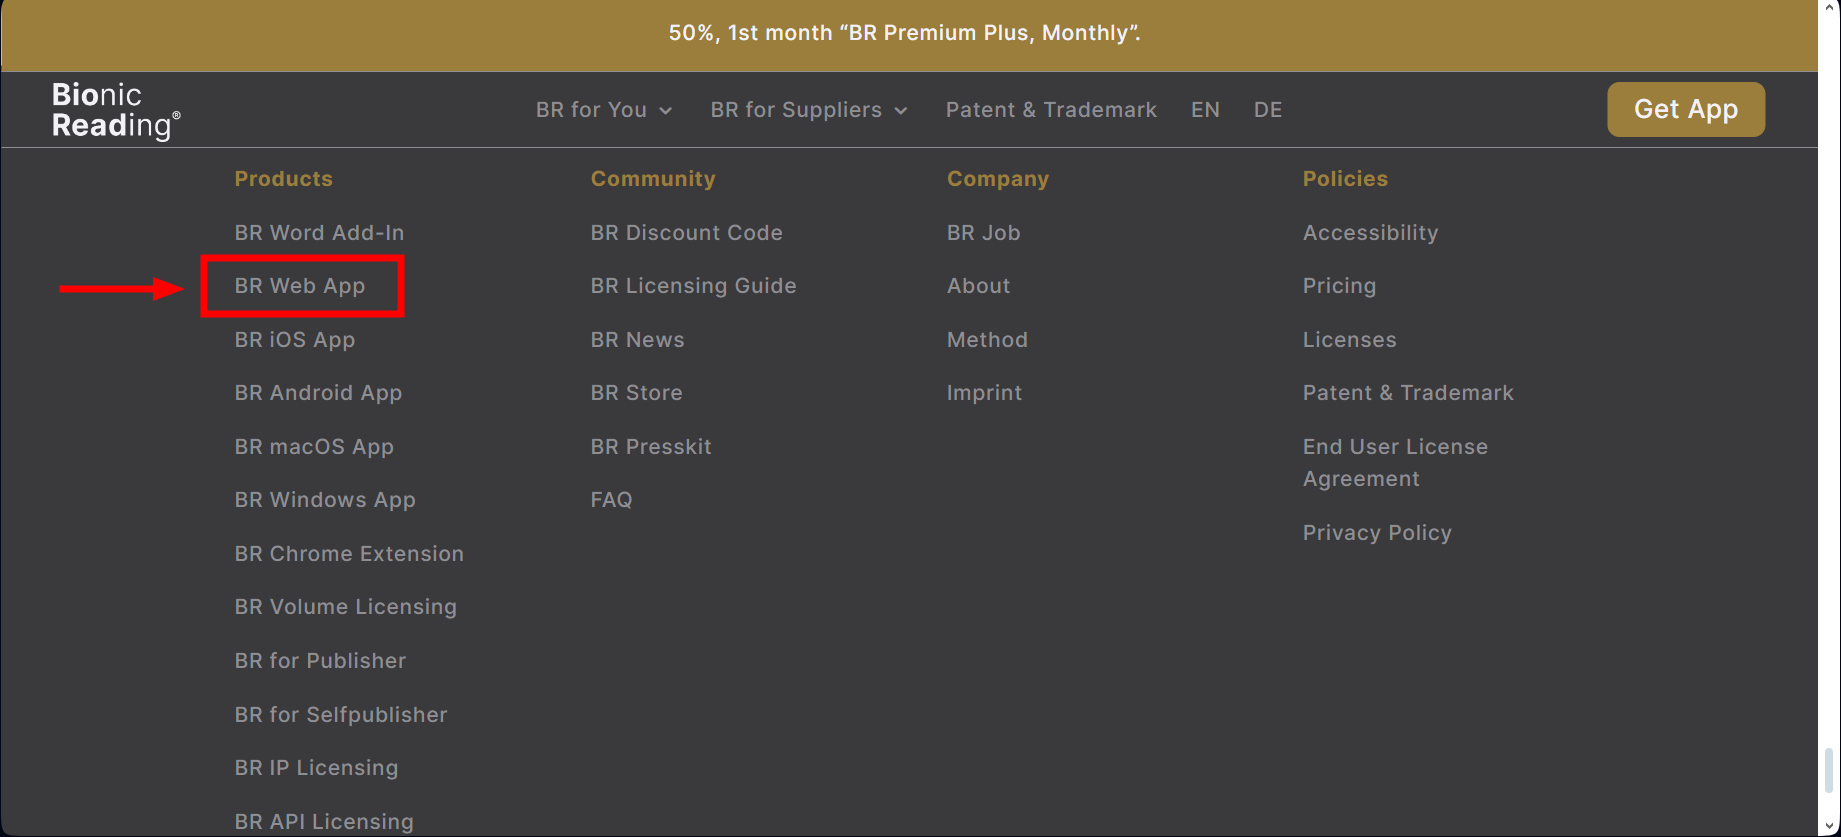This screenshot has width=1841, height=837.
Task: Open the BR Web App link
Action: point(300,286)
